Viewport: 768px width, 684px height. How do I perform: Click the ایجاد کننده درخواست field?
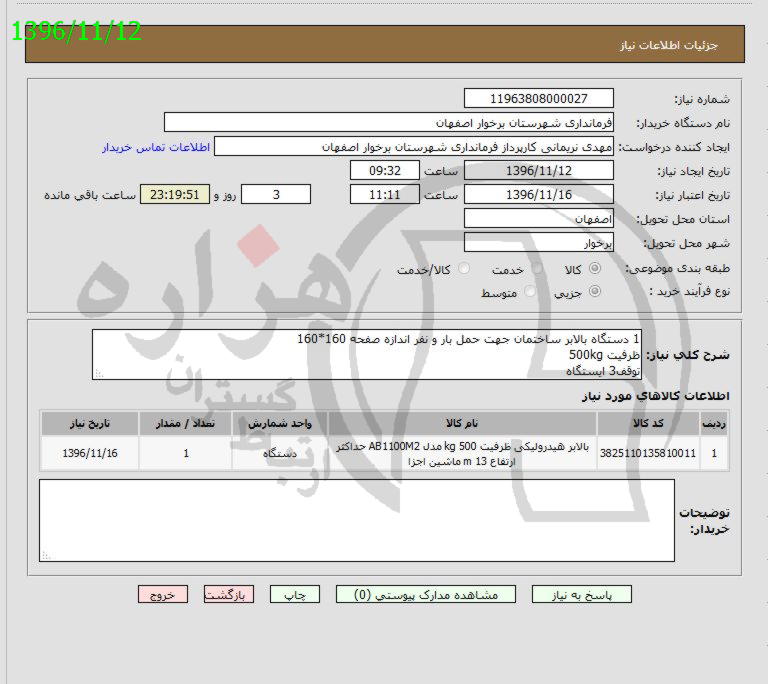(414, 147)
